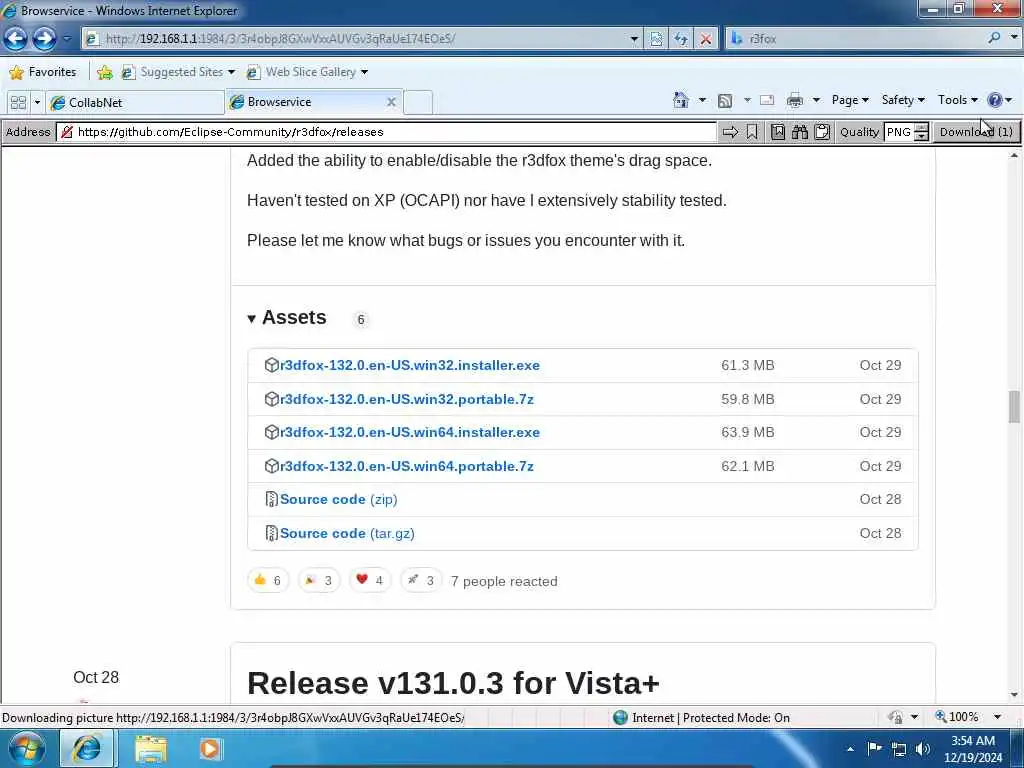Open the IE address bar history dropdown
This screenshot has width=1024, height=768.
(x=634, y=39)
